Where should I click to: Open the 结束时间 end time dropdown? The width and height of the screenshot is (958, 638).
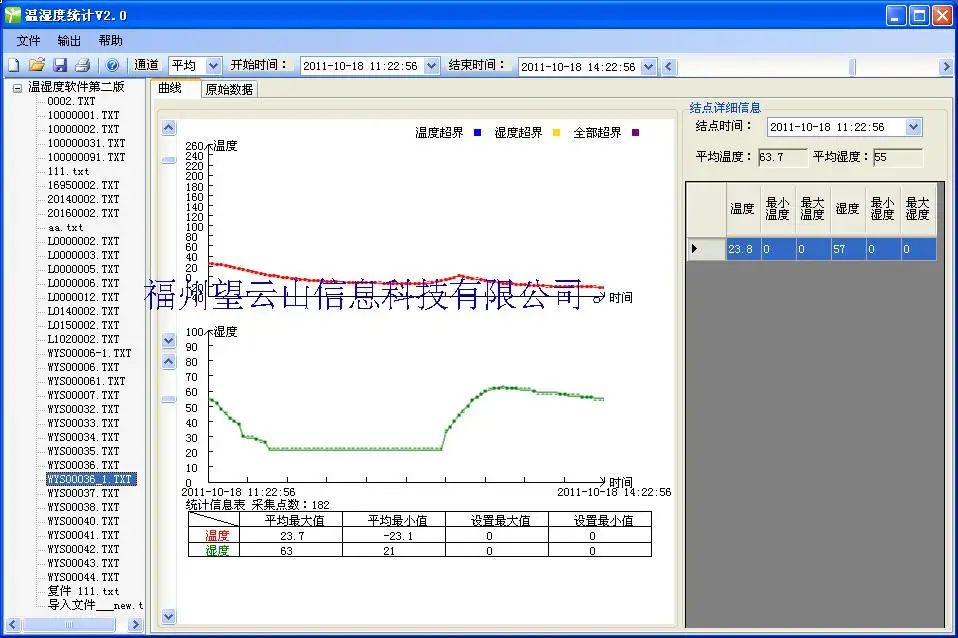click(x=649, y=67)
